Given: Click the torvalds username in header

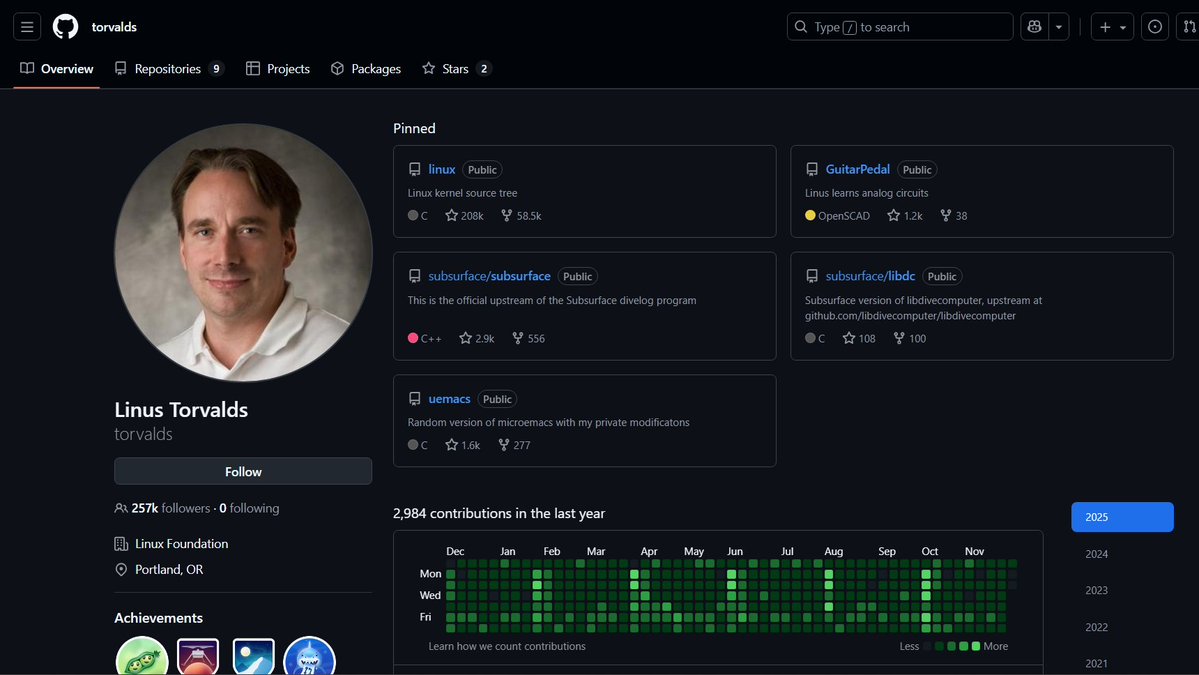Looking at the screenshot, I should coord(114,27).
